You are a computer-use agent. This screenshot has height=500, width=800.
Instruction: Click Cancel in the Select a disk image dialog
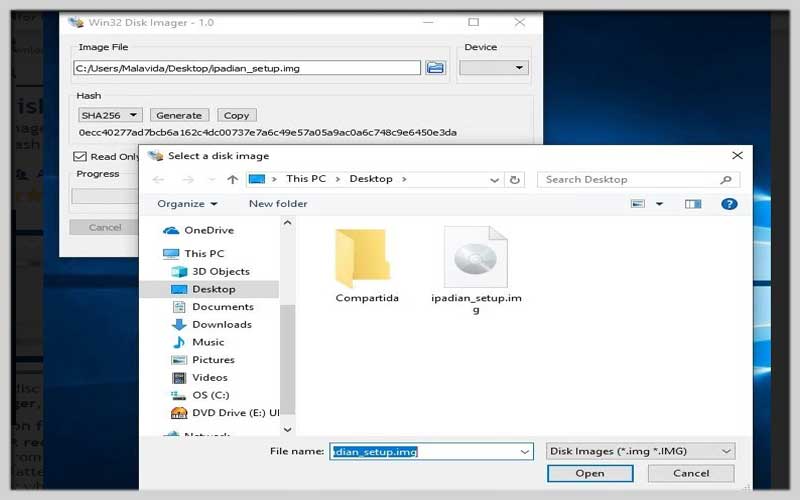point(691,473)
